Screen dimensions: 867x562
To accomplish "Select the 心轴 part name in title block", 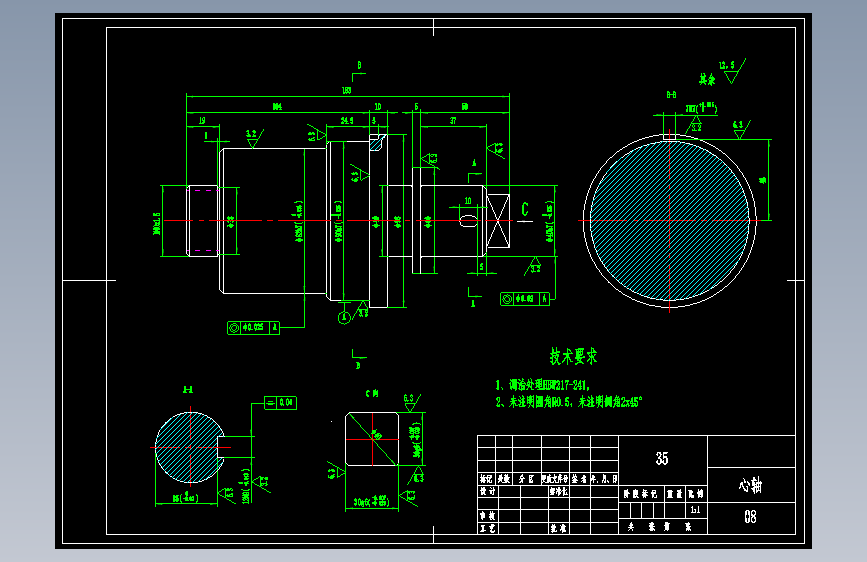I will (750, 485).
